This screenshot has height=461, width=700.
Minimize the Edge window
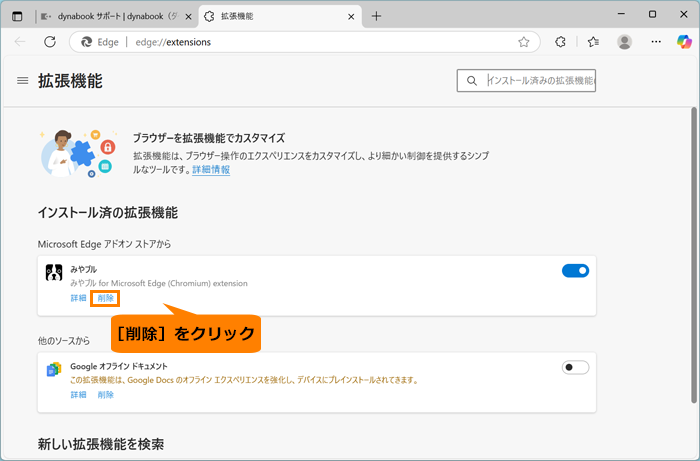click(x=621, y=14)
